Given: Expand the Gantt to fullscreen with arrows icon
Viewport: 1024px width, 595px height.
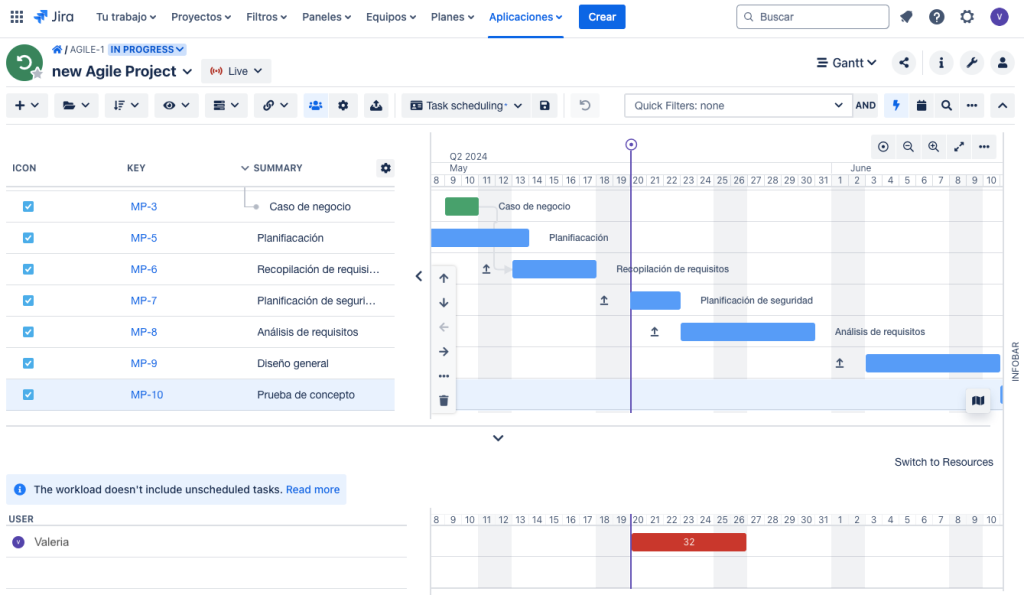Looking at the screenshot, I should [x=958, y=146].
